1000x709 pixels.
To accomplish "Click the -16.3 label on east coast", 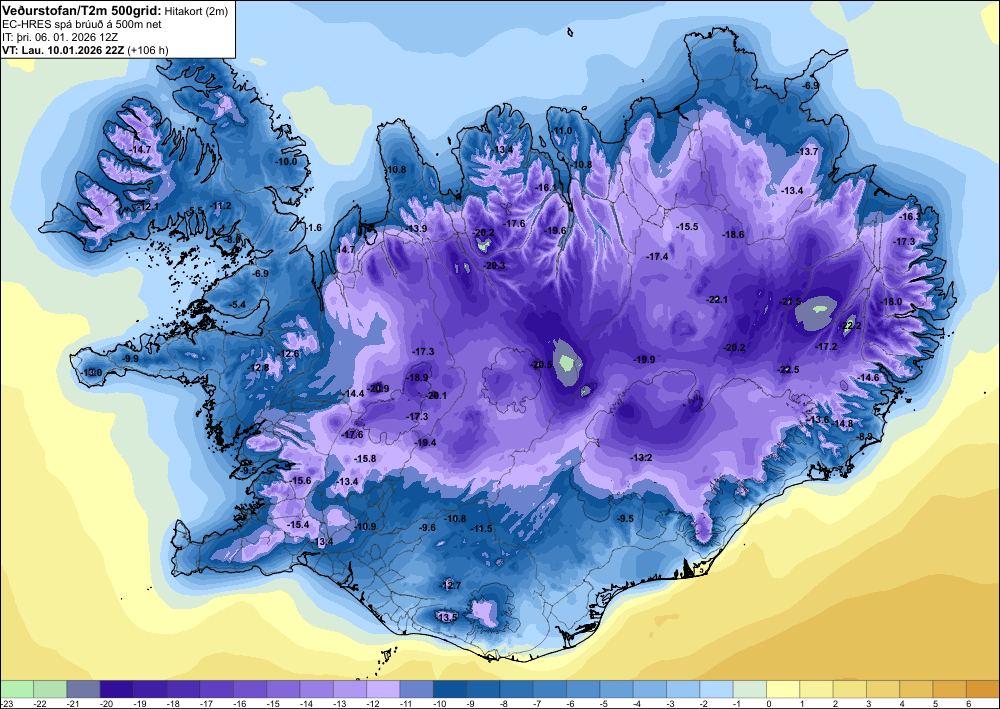I will pos(910,217).
